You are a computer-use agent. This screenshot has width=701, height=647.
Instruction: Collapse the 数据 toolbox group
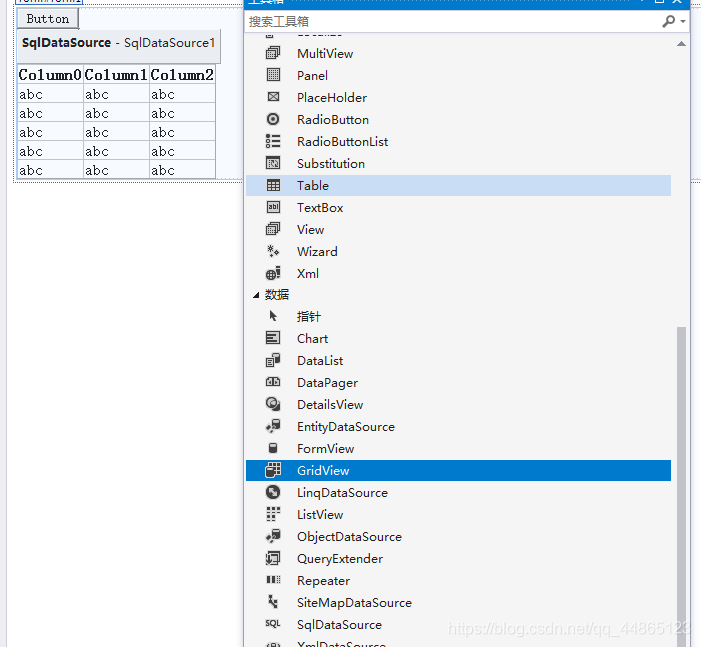256,295
